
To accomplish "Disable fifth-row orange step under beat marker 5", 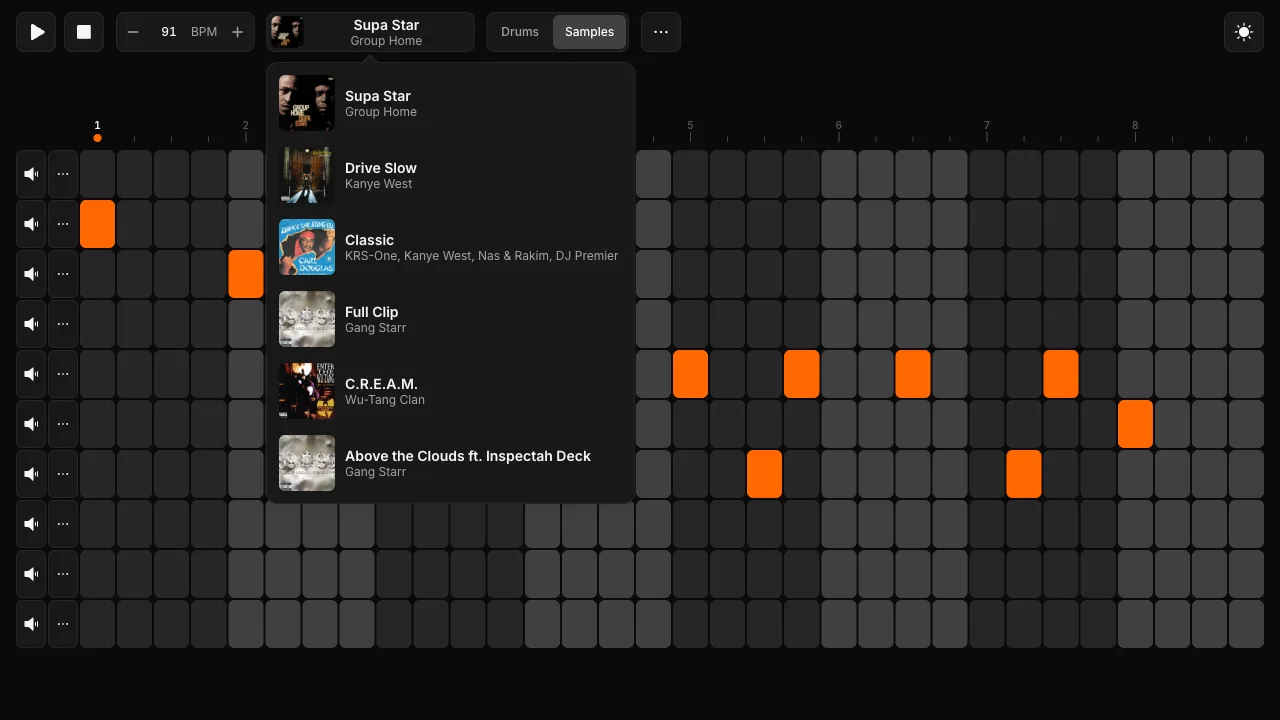I will pyautogui.click(x=690, y=374).
